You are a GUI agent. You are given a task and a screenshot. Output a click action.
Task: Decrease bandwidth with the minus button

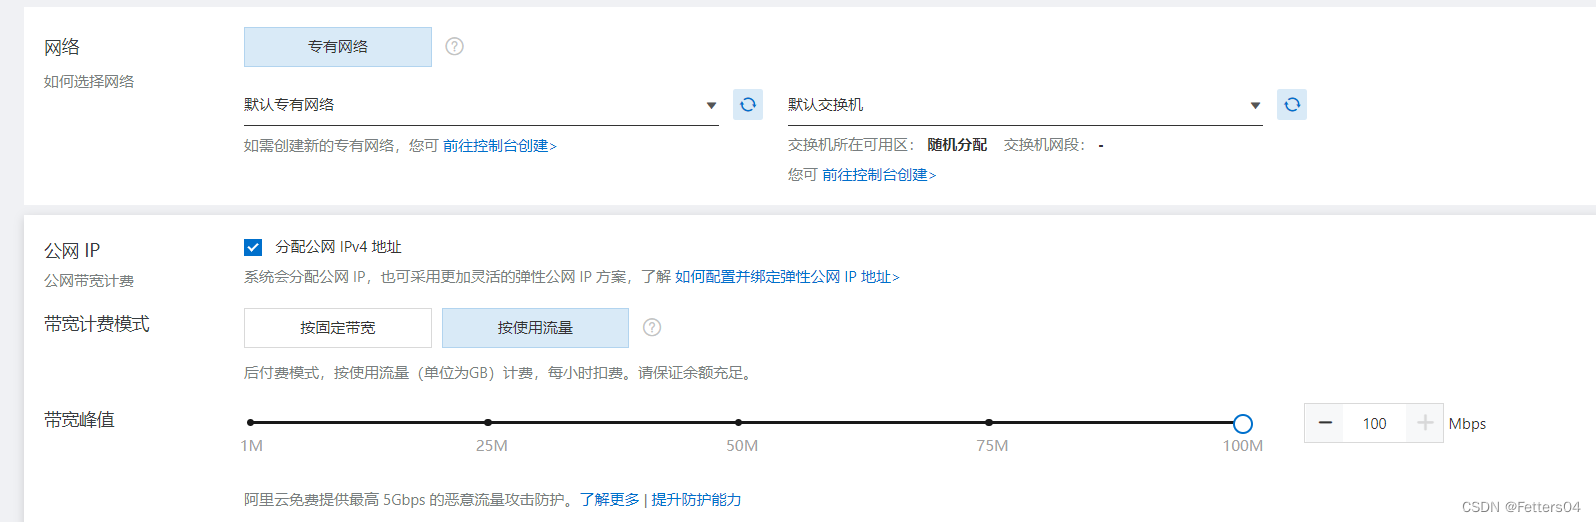(1325, 423)
